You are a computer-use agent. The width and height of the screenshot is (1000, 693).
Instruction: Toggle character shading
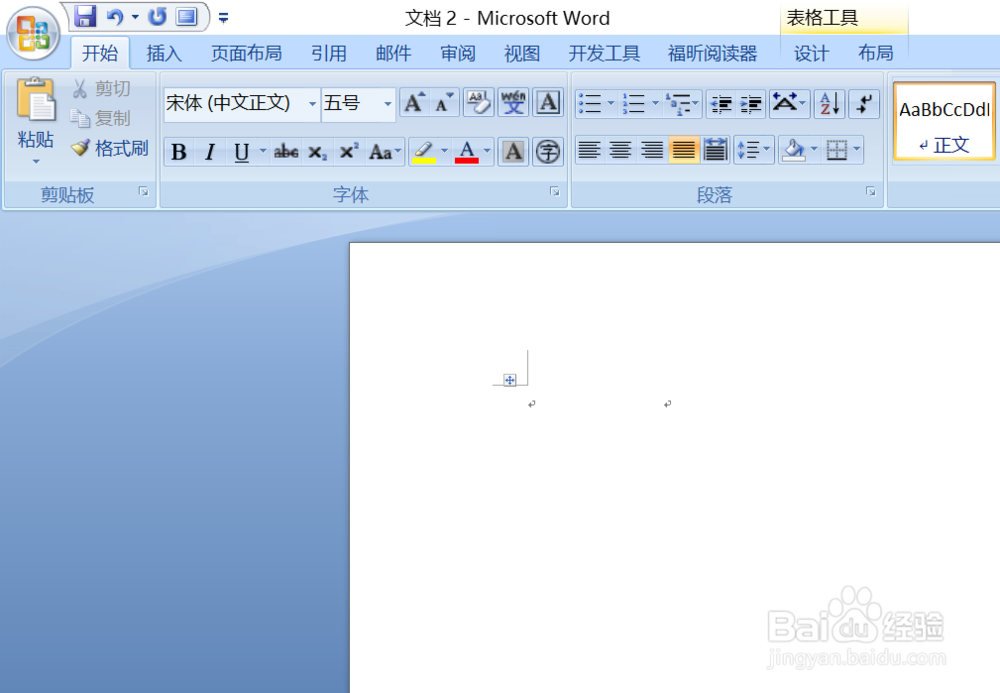(513, 152)
